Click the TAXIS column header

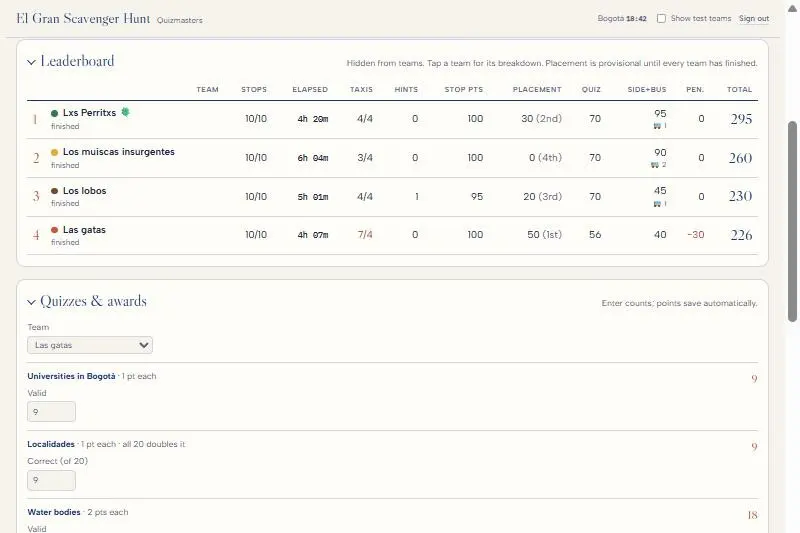tap(361, 89)
